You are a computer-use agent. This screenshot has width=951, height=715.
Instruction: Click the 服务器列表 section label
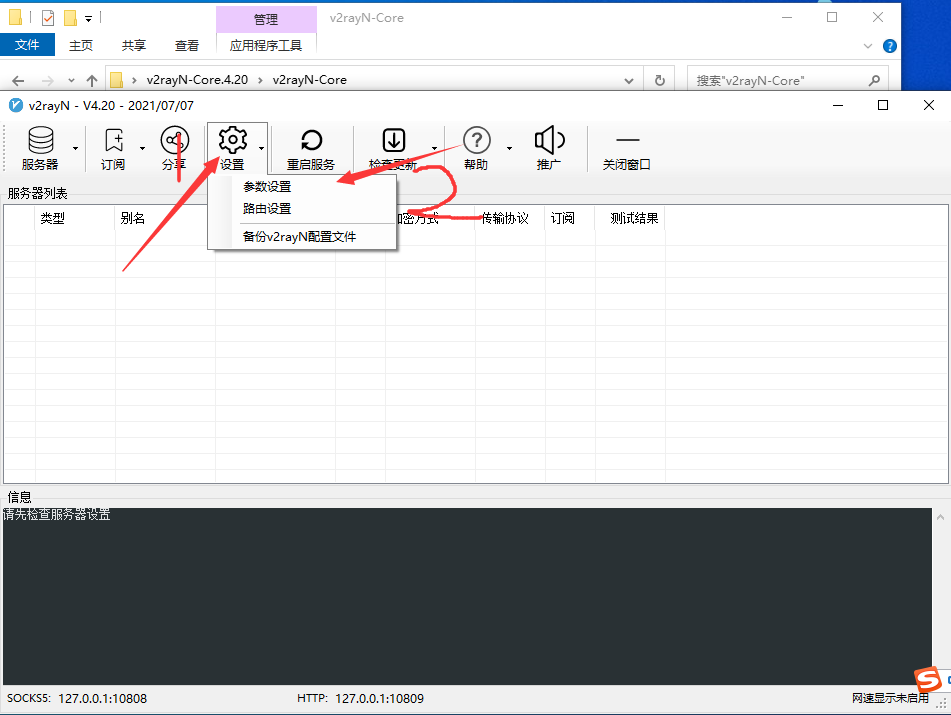[x=38, y=193]
